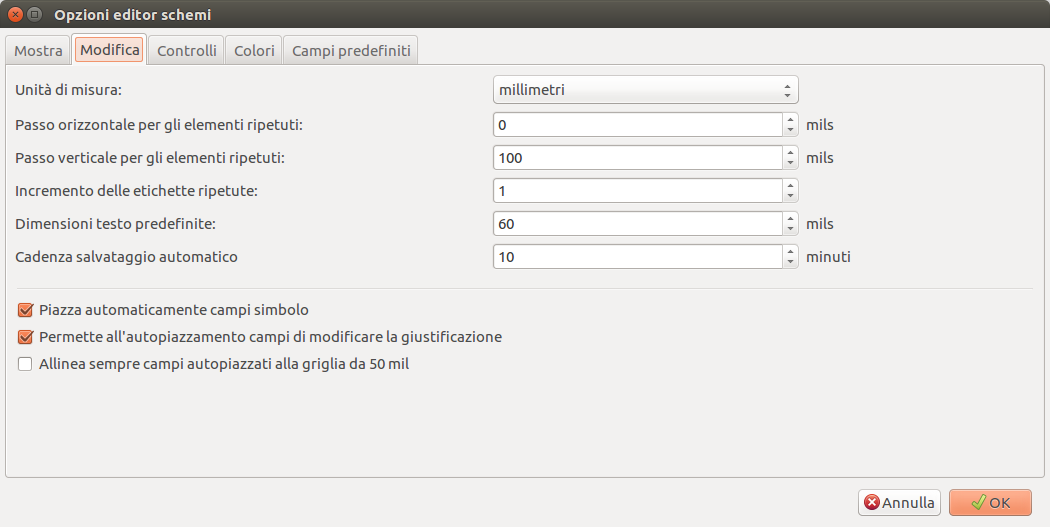The width and height of the screenshot is (1050, 527).
Task: Disable Piazza automaticamente campi simbolo checkbox
Action: (25, 310)
